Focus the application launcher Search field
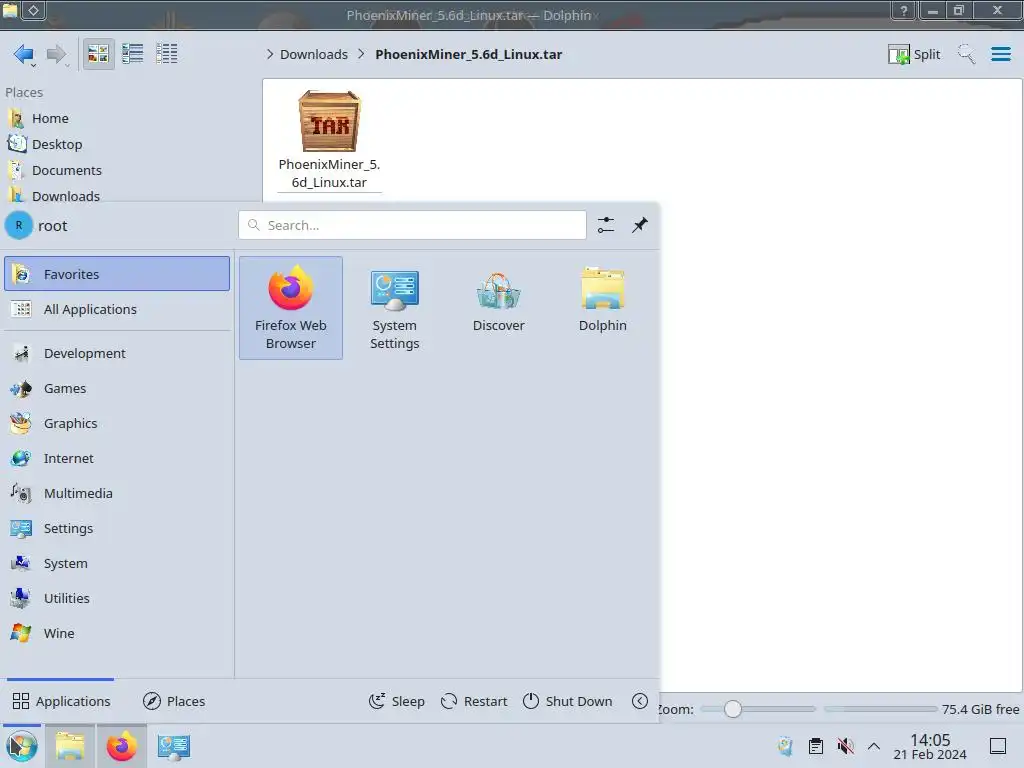Viewport: 1024px width, 768px height. pyautogui.click(x=412, y=225)
